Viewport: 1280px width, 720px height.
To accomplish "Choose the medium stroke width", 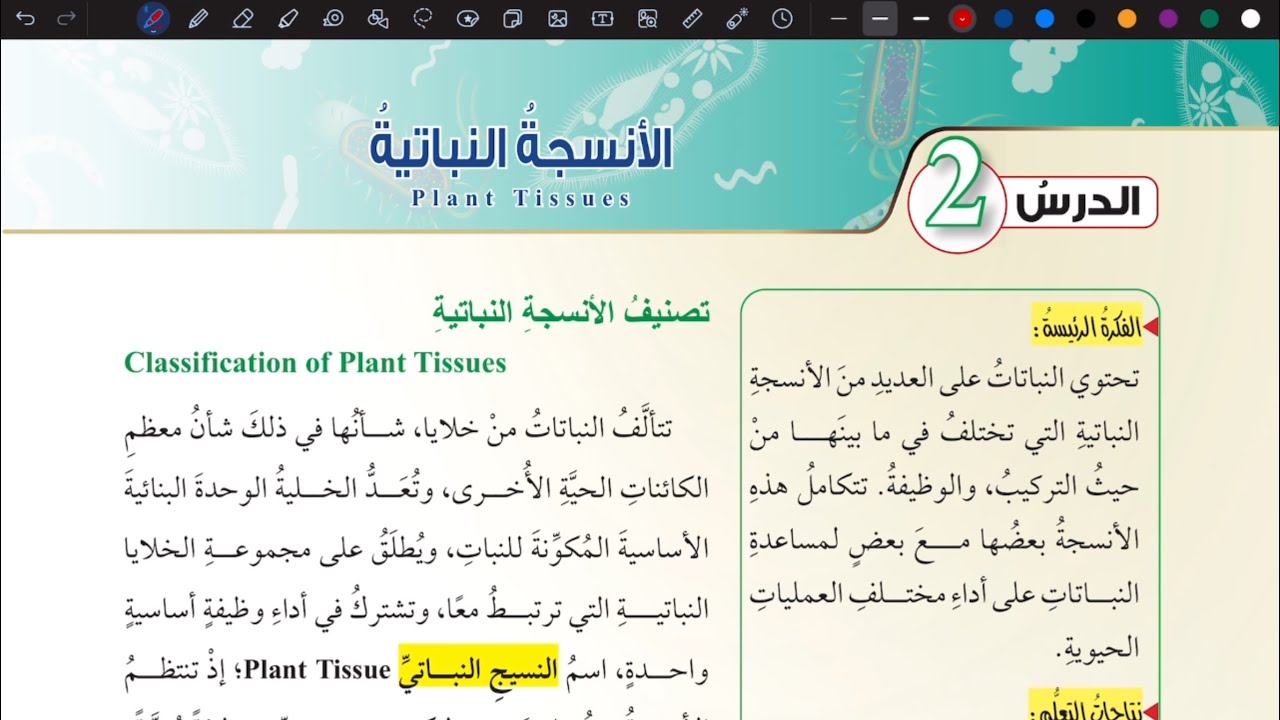I will click(880, 19).
